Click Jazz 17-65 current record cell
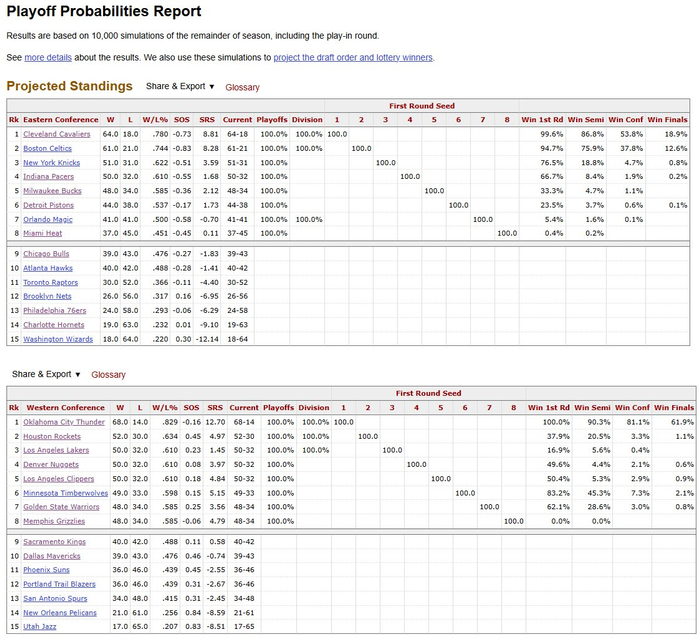The width and height of the screenshot is (700, 642). point(244,627)
